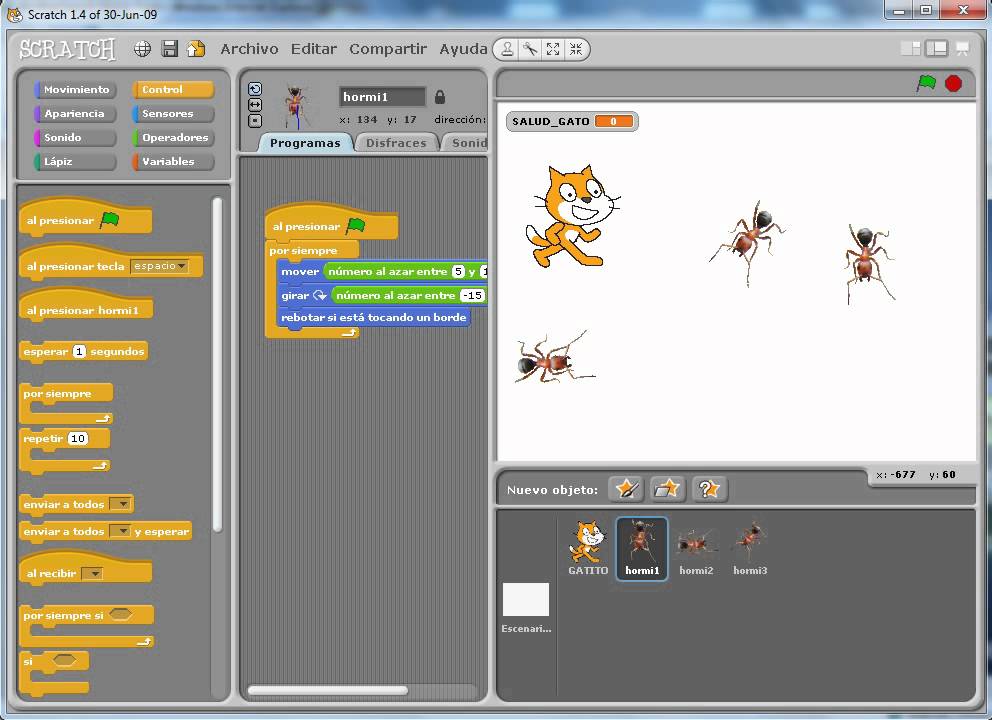Open the Archivo menu
The height and width of the screenshot is (720, 992).
click(249, 49)
